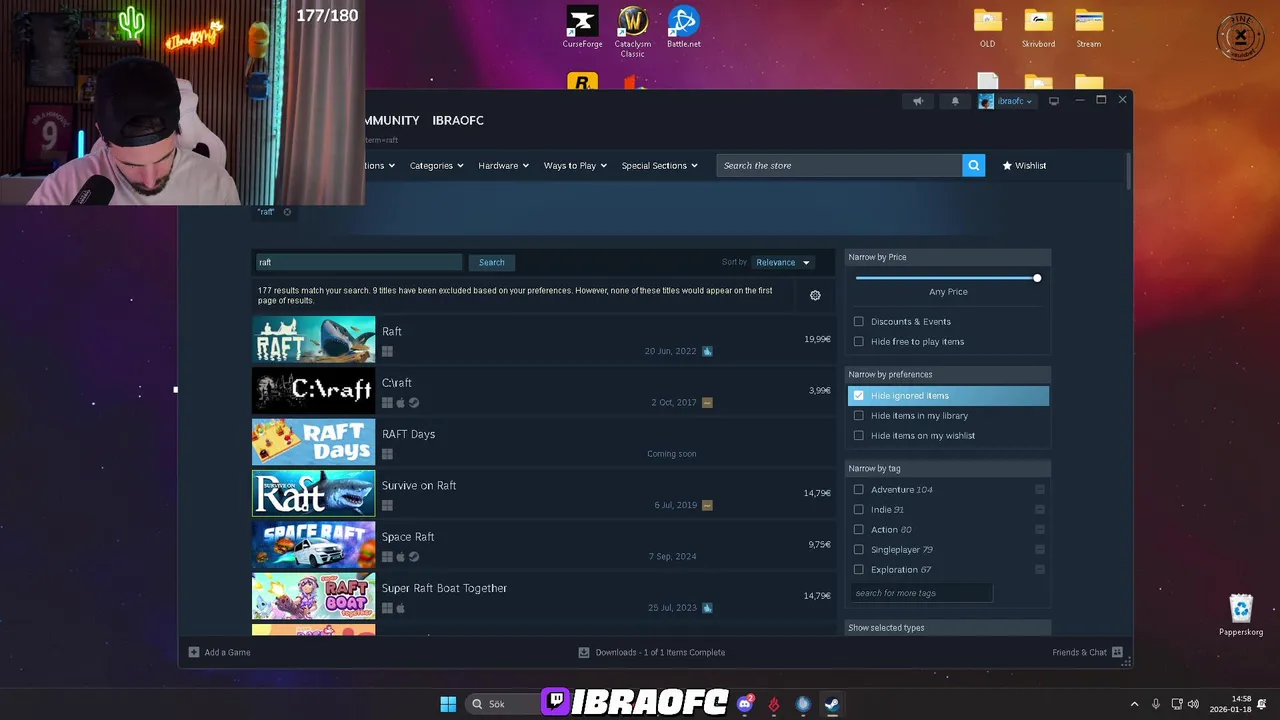Click the Steam taskbar icon
The height and width of the screenshot is (720, 1280).
click(831, 704)
